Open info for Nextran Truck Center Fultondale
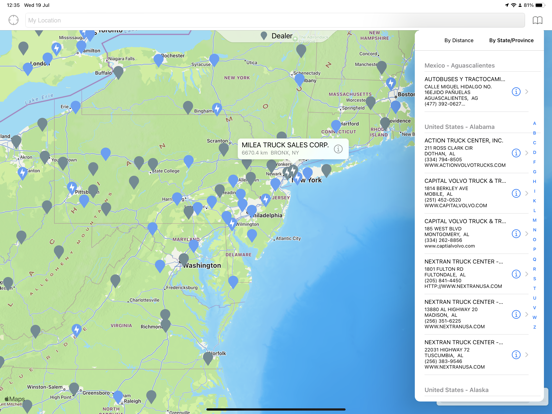This screenshot has height=414, width=552. (516, 274)
